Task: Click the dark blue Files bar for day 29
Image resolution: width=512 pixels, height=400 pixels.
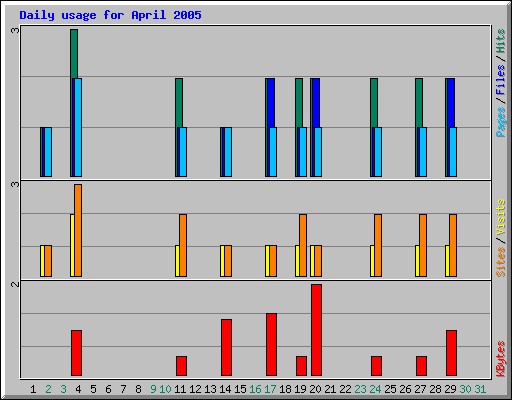Action: pyautogui.click(x=451, y=103)
